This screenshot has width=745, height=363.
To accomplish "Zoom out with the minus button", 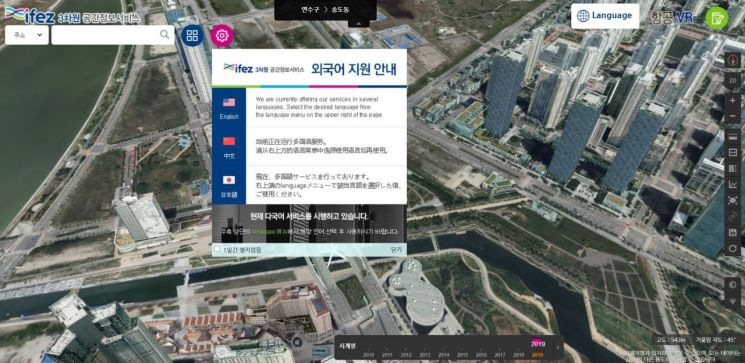I will [x=732, y=116].
